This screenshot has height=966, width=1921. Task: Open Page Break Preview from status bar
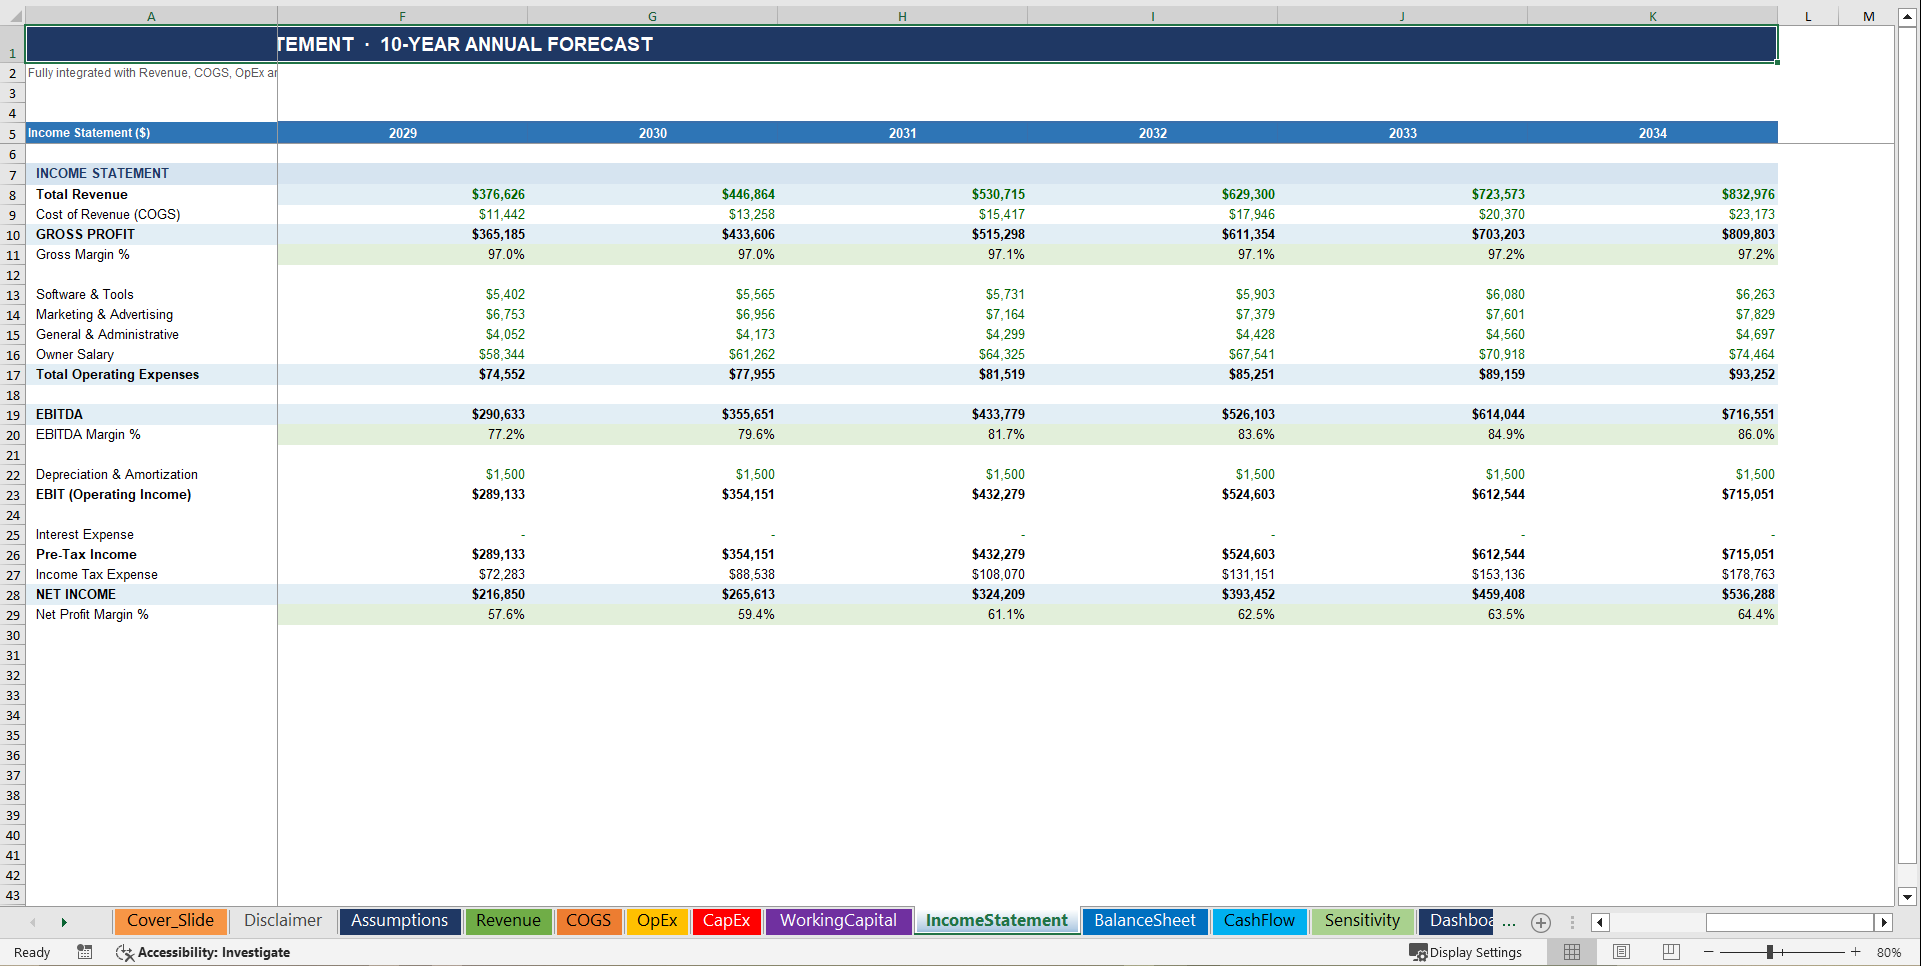pyautogui.click(x=1670, y=952)
